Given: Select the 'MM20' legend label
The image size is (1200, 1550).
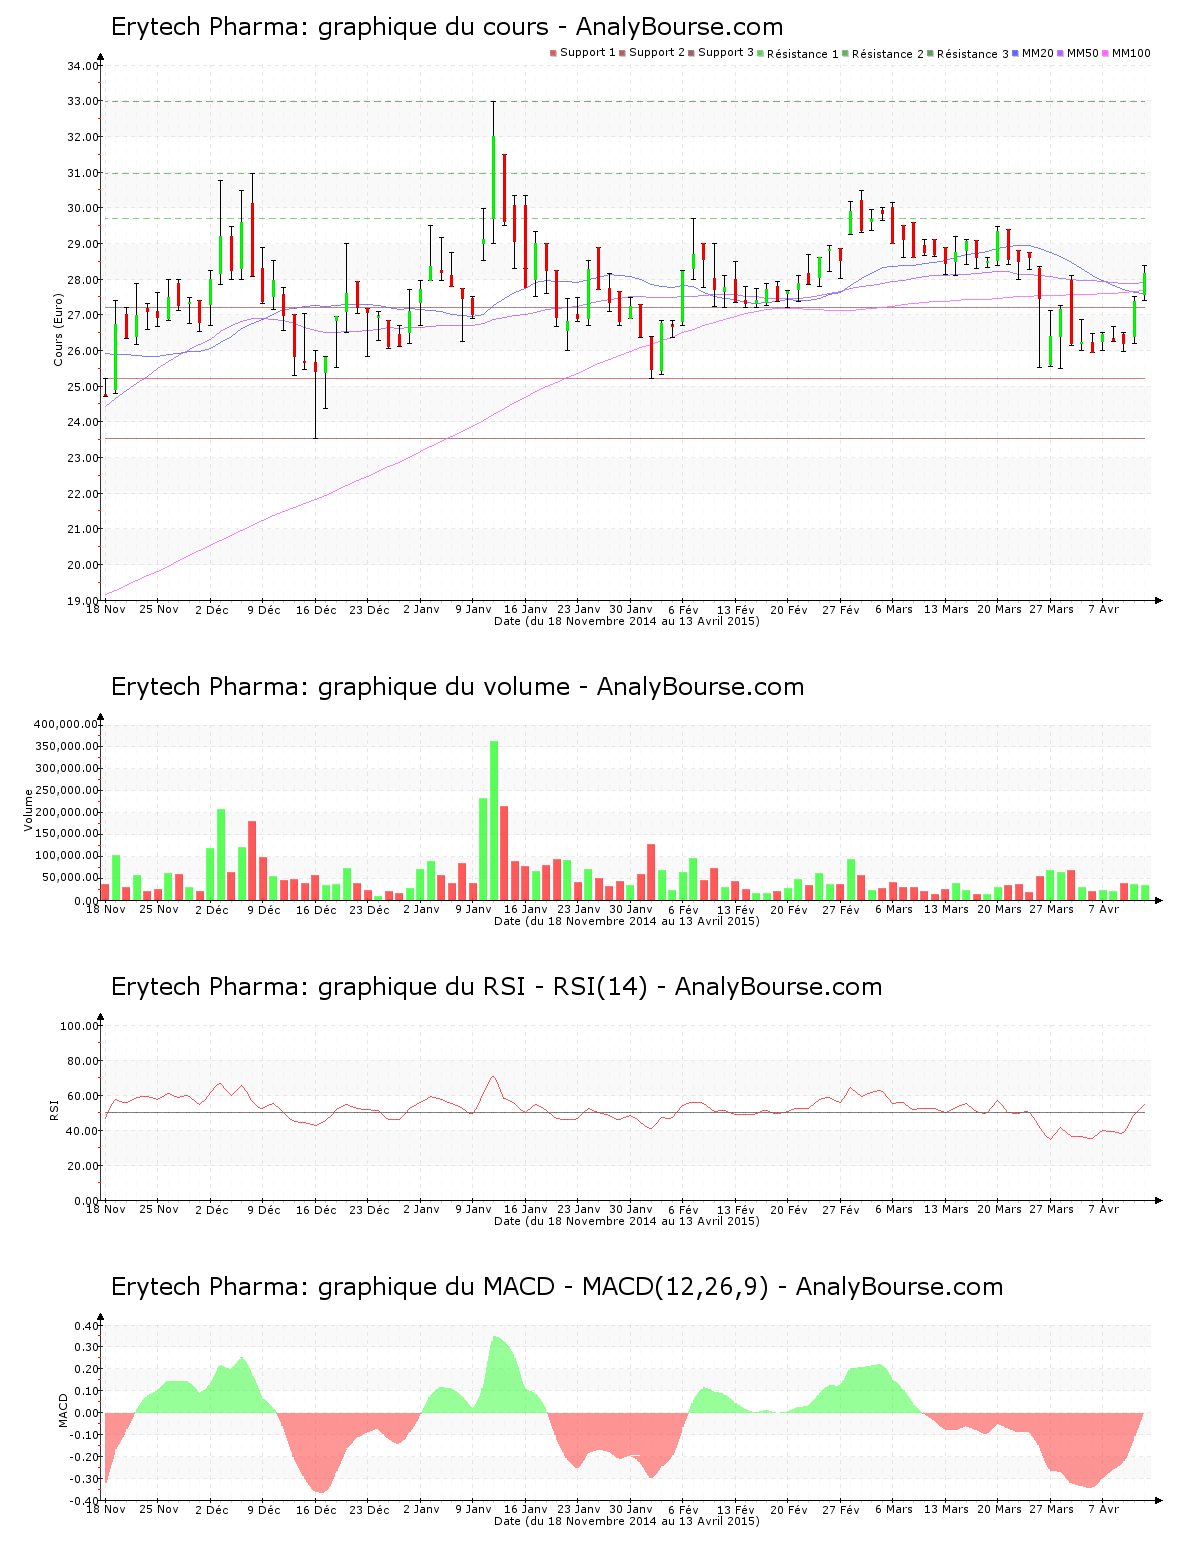Looking at the screenshot, I should 1037,53.
